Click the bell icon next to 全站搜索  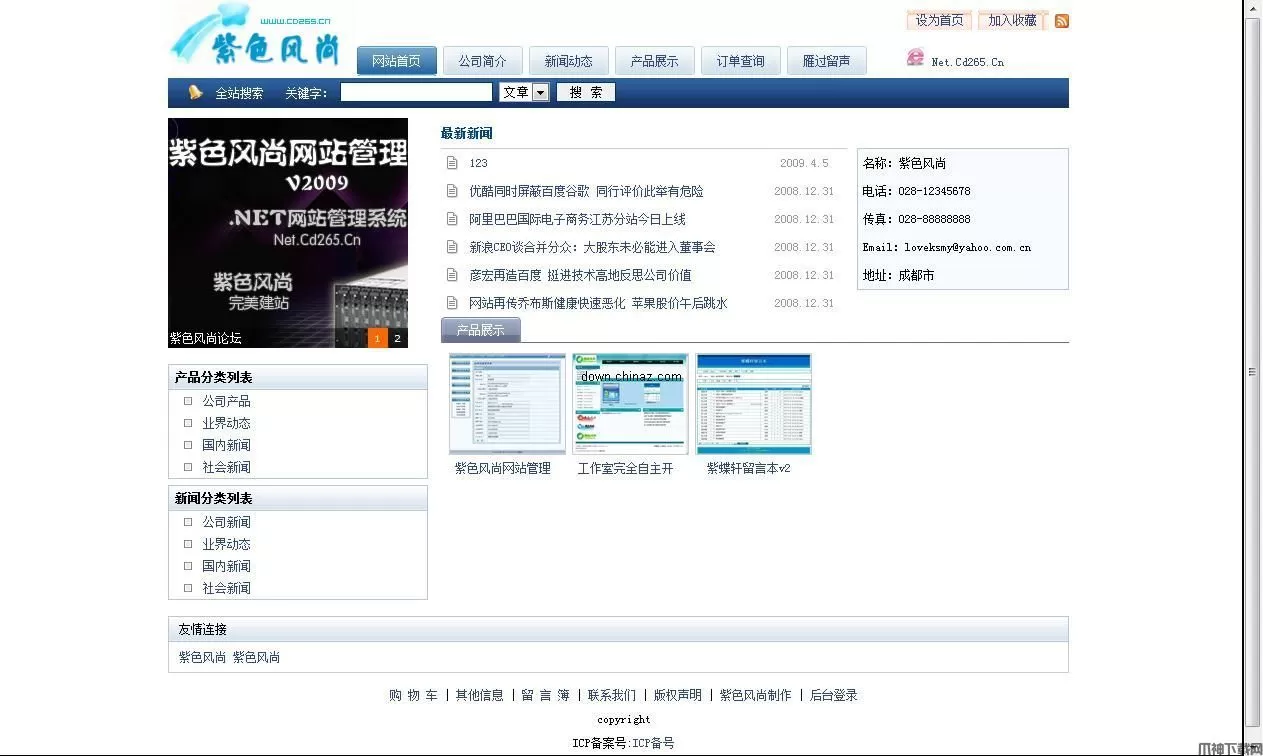point(195,92)
